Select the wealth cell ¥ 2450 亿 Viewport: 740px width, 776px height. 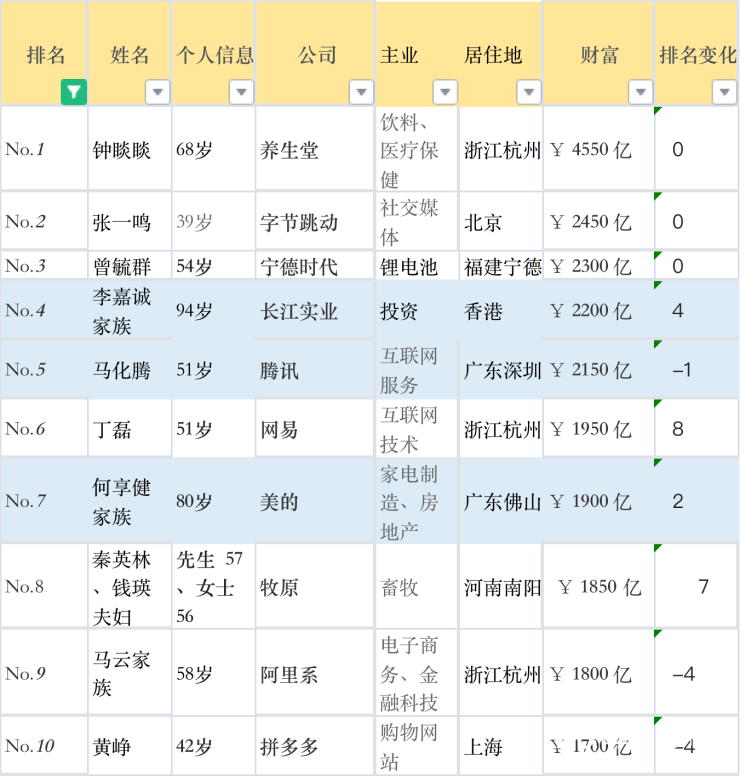pyautogui.click(x=599, y=221)
